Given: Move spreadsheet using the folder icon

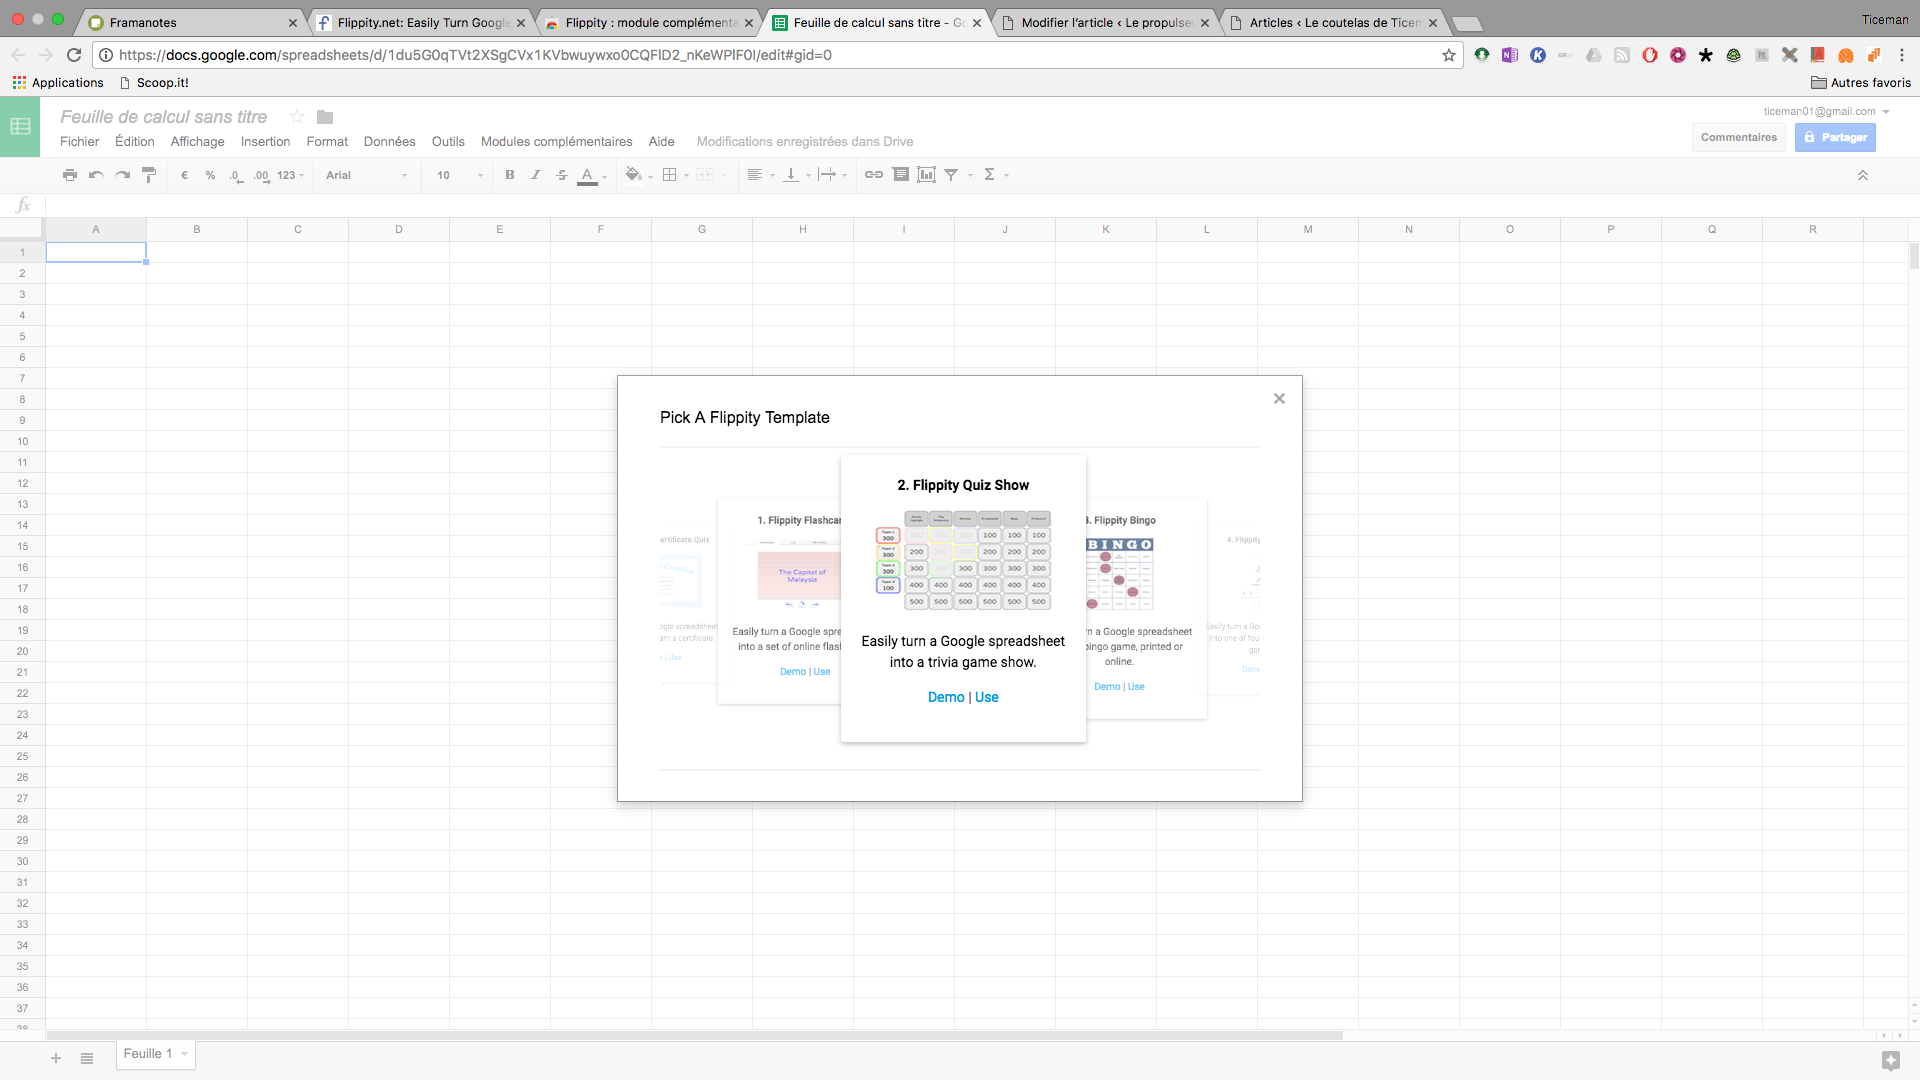Looking at the screenshot, I should tap(324, 117).
